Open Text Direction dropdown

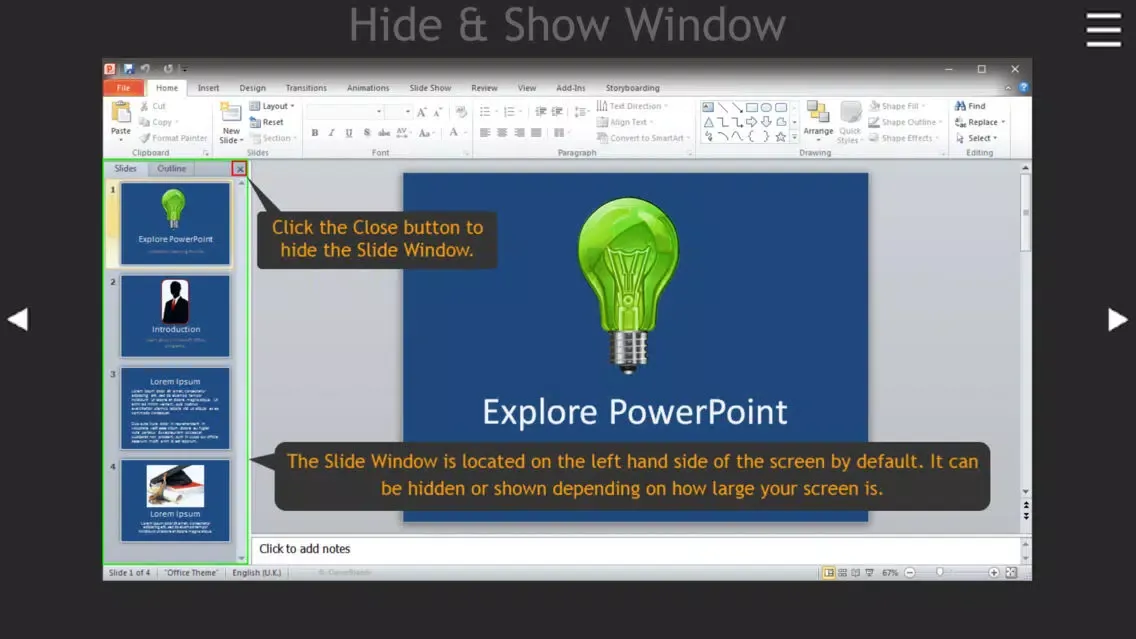coord(632,106)
